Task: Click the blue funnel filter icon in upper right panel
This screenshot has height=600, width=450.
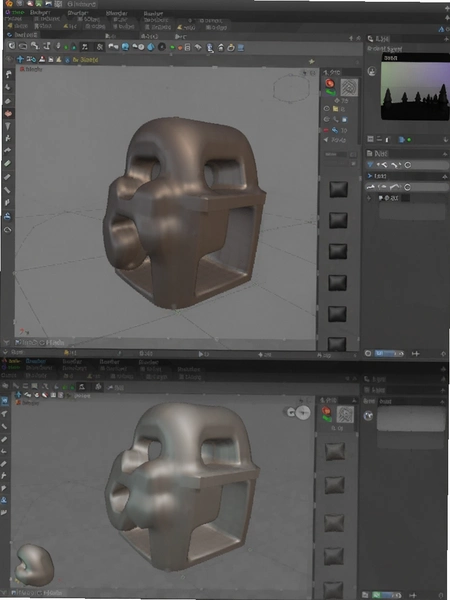Action: (x=370, y=165)
